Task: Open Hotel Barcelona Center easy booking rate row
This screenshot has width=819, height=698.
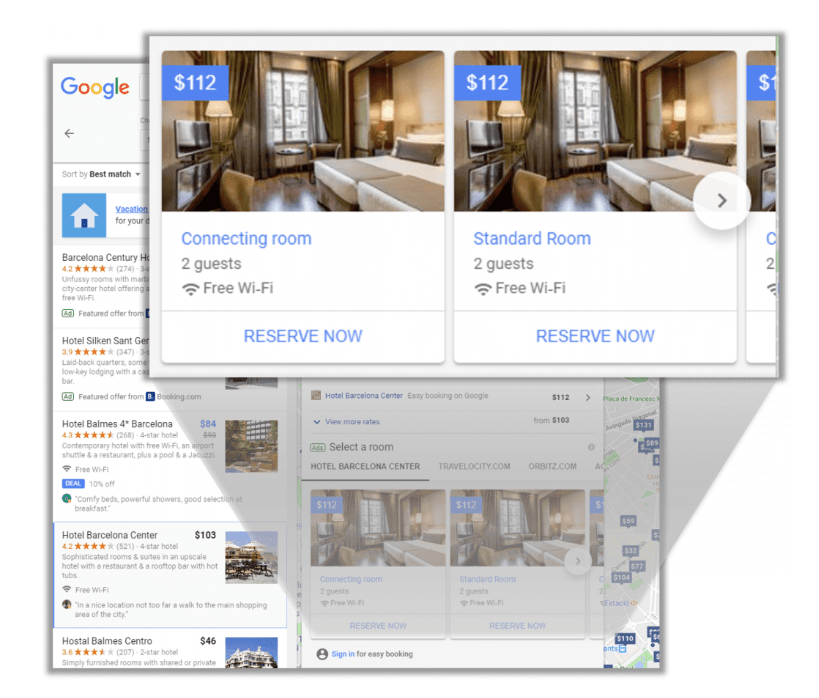Action: [452, 397]
